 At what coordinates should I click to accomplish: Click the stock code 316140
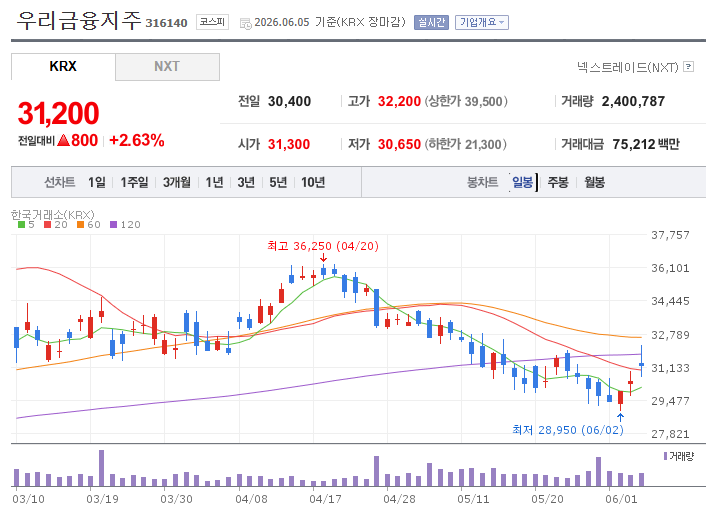[166, 23]
